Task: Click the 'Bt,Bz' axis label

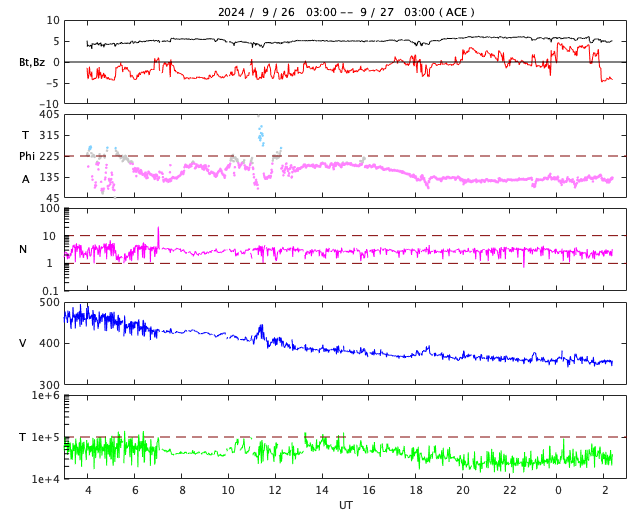Action: [32, 62]
